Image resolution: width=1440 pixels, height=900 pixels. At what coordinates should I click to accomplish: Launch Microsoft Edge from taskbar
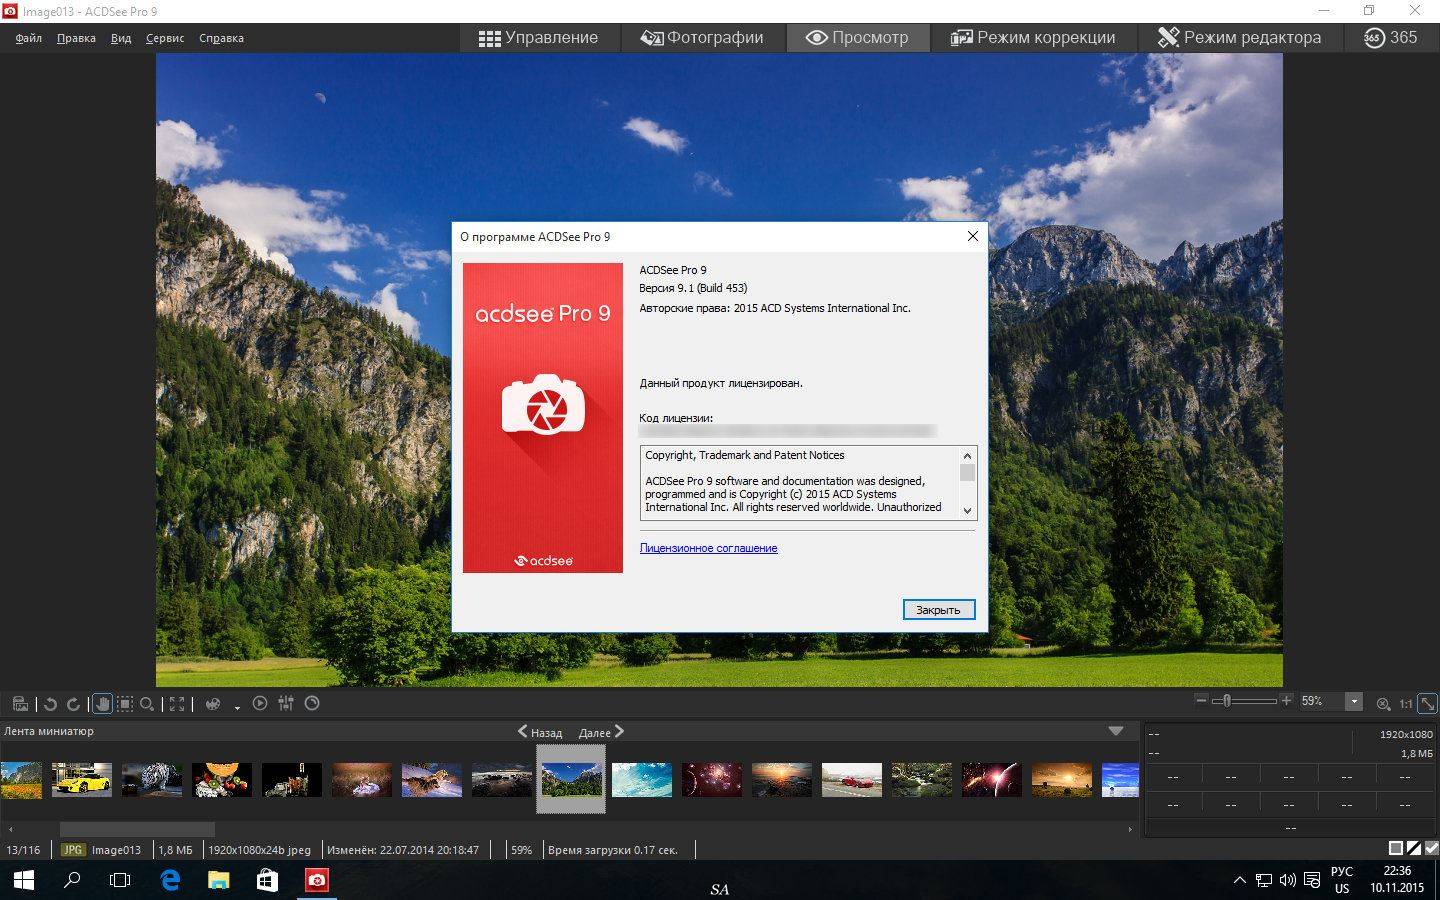pyautogui.click(x=170, y=880)
